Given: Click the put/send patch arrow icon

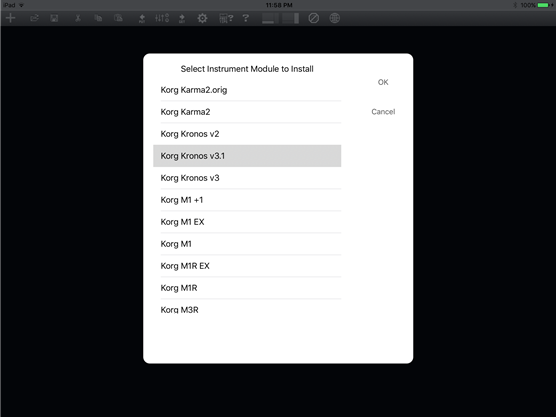Looking at the screenshot, I should [142, 18].
